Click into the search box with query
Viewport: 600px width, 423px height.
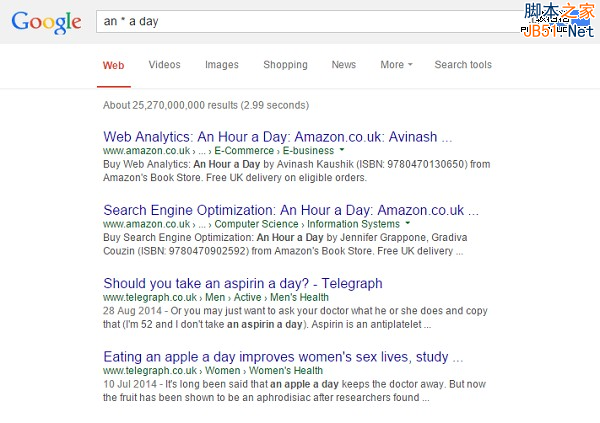click(300, 21)
